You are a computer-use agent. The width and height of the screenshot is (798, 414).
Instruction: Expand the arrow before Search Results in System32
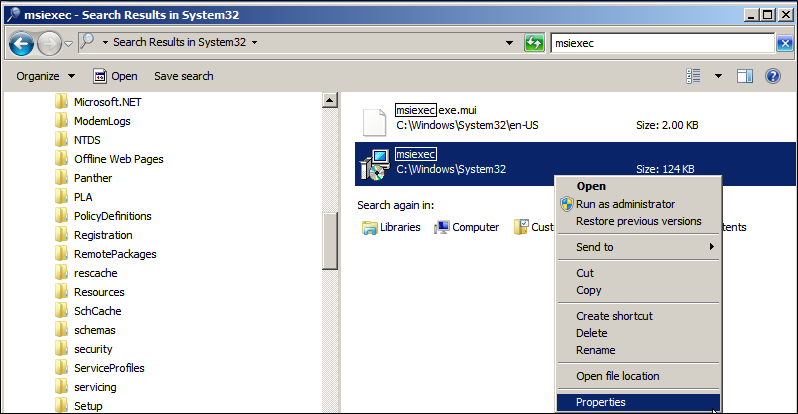[x=105, y=42]
